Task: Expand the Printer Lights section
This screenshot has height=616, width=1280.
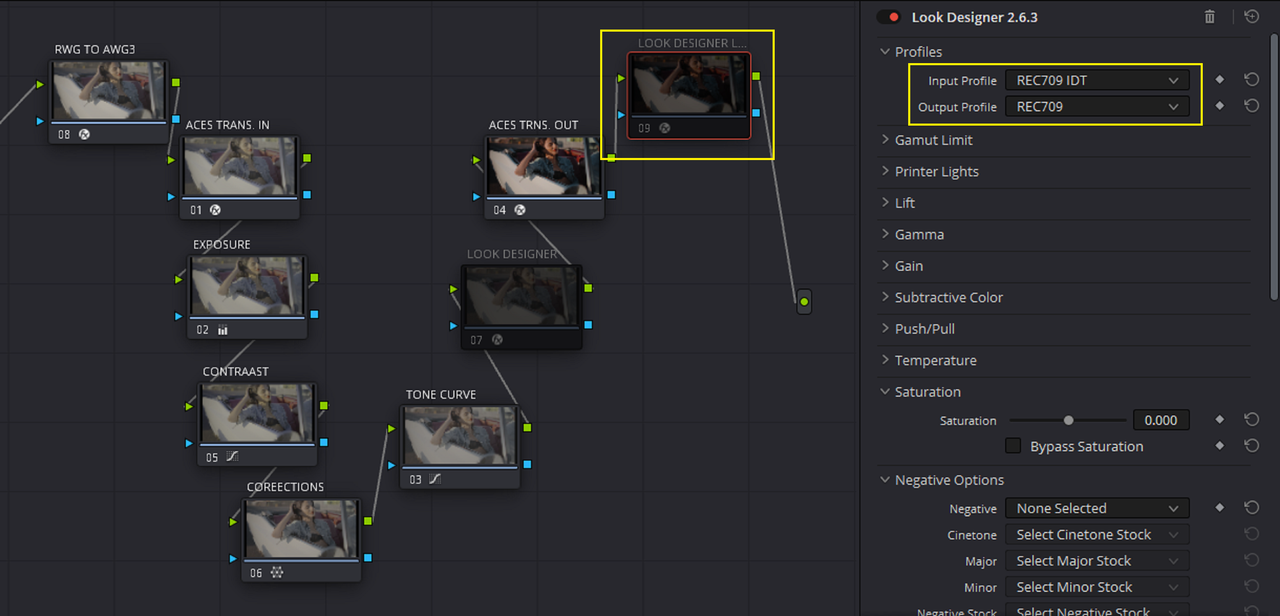Action: click(884, 171)
